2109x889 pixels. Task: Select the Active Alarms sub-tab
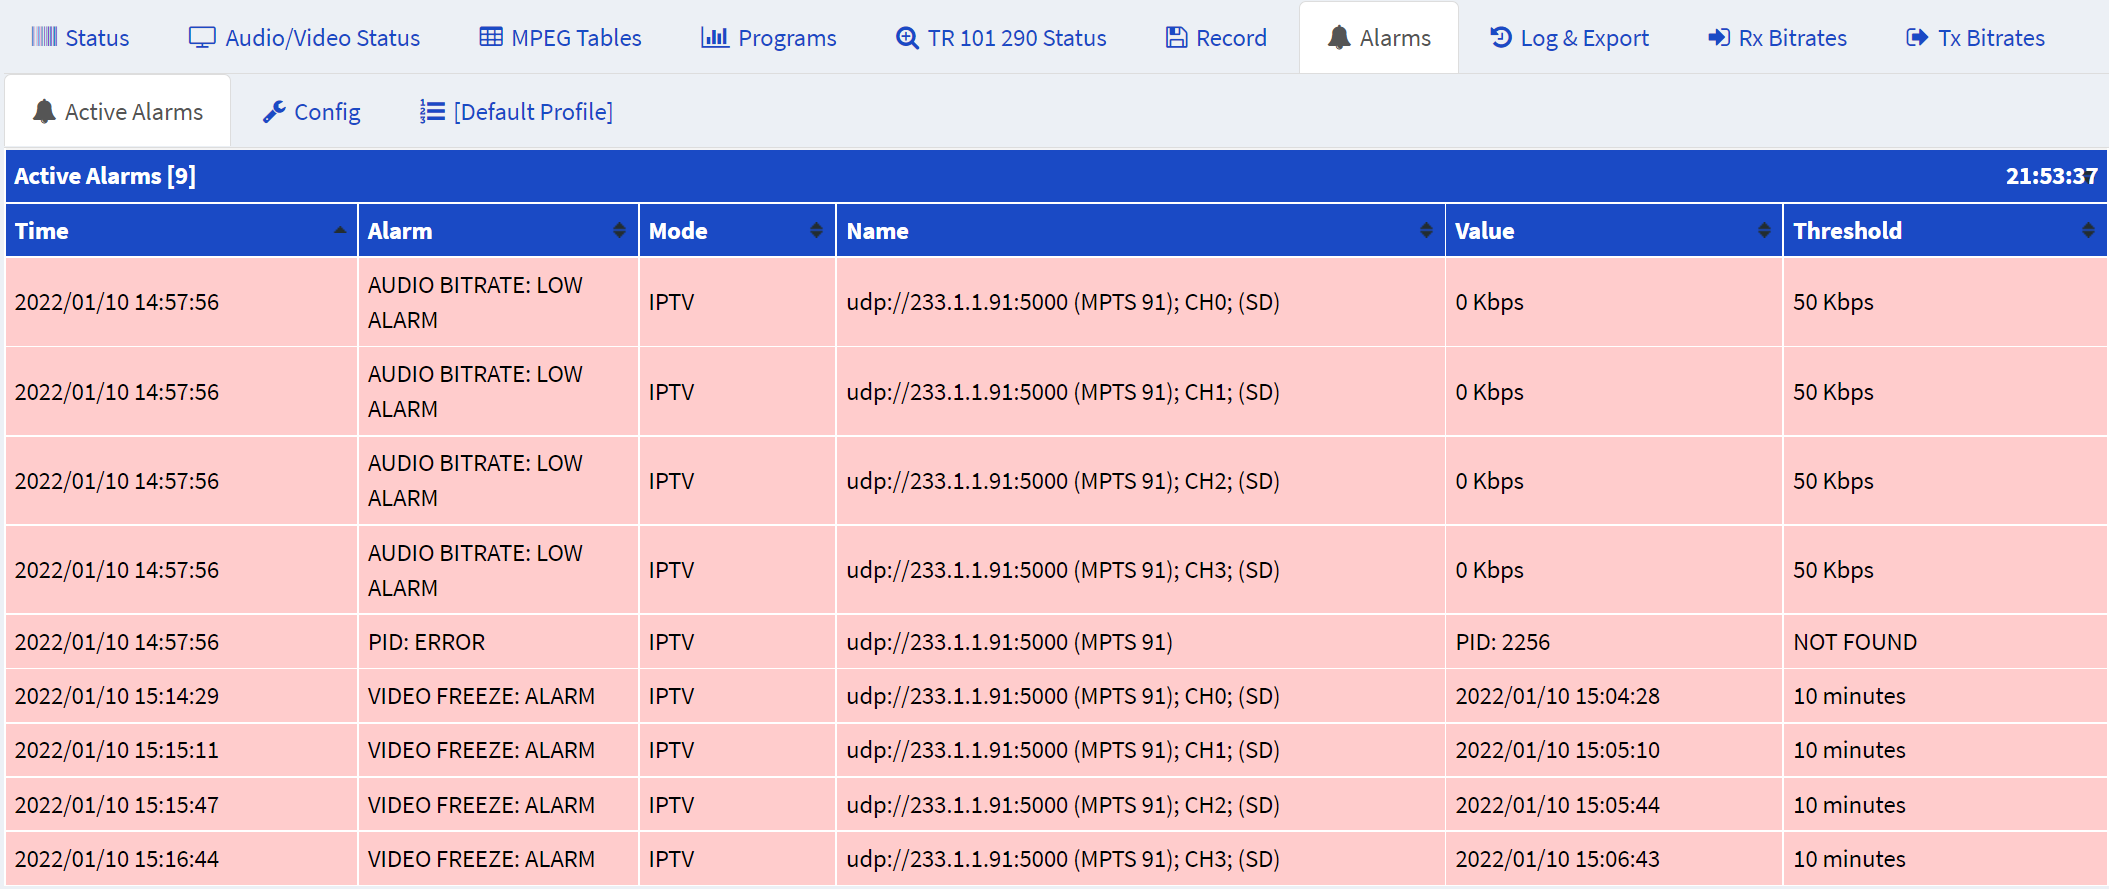pyautogui.click(x=118, y=111)
